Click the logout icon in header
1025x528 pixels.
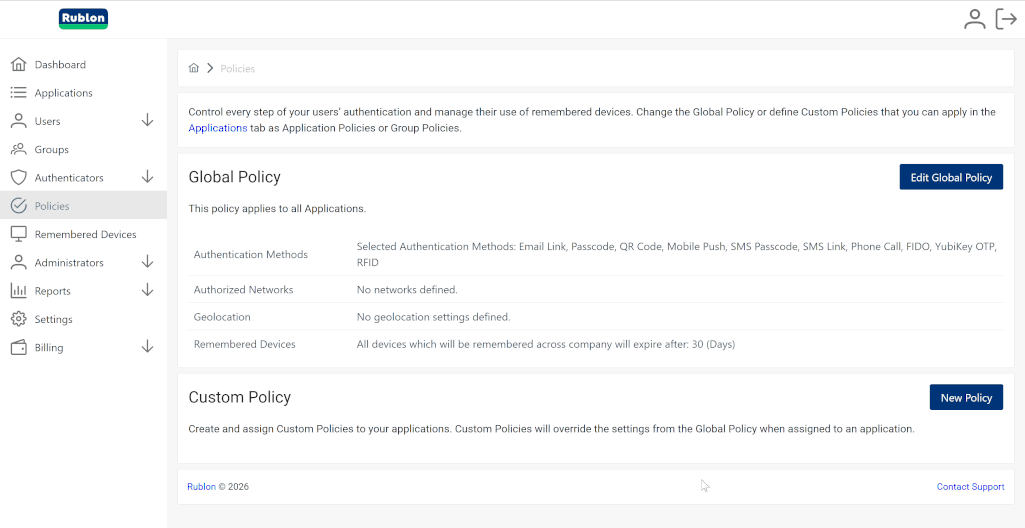point(1006,19)
